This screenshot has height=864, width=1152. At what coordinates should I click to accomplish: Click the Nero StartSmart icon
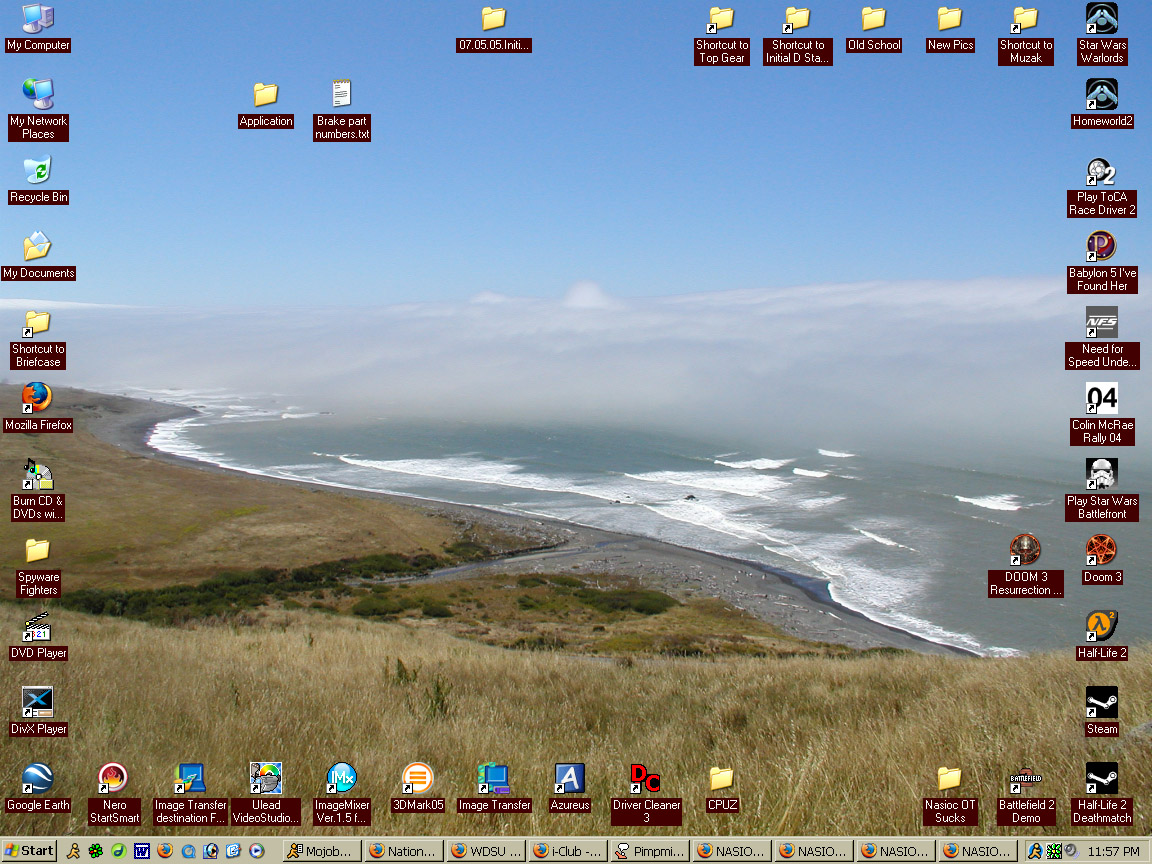click(x=113, y=779)
